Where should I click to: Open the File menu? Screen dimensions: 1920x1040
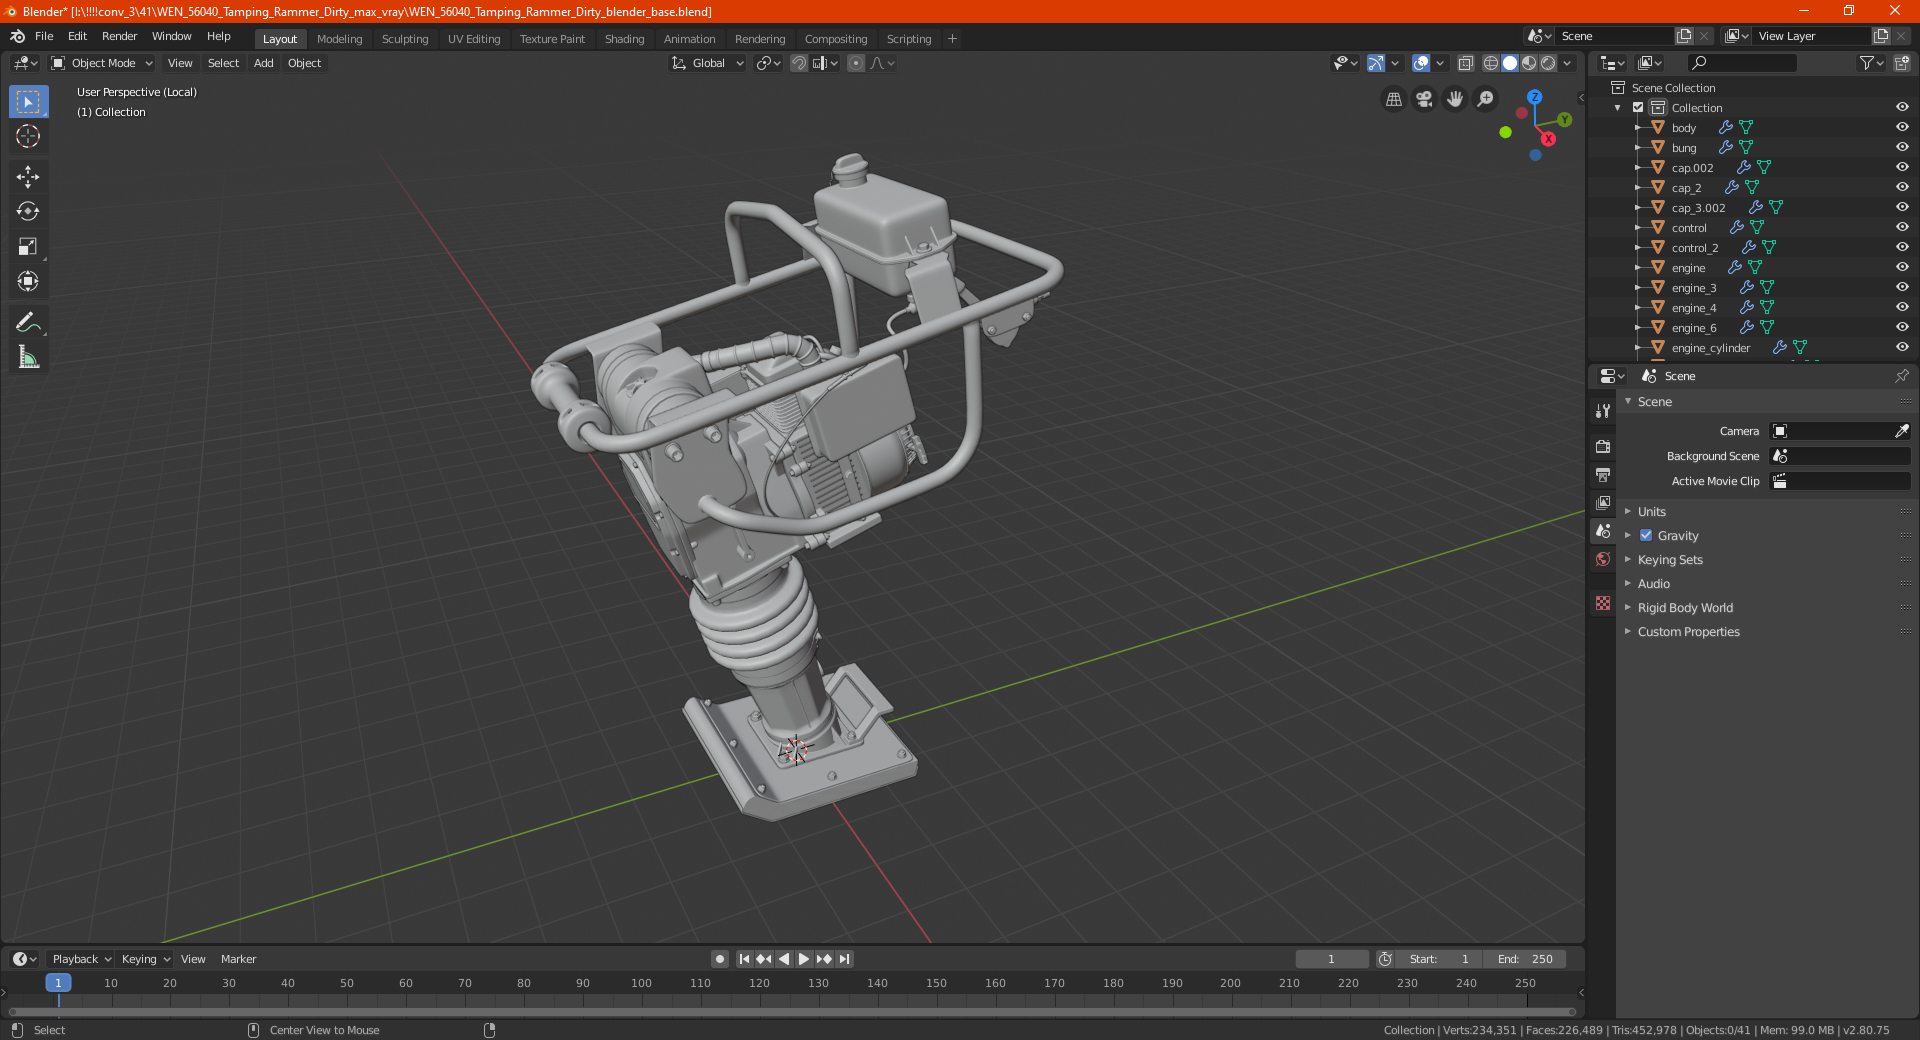44,36
